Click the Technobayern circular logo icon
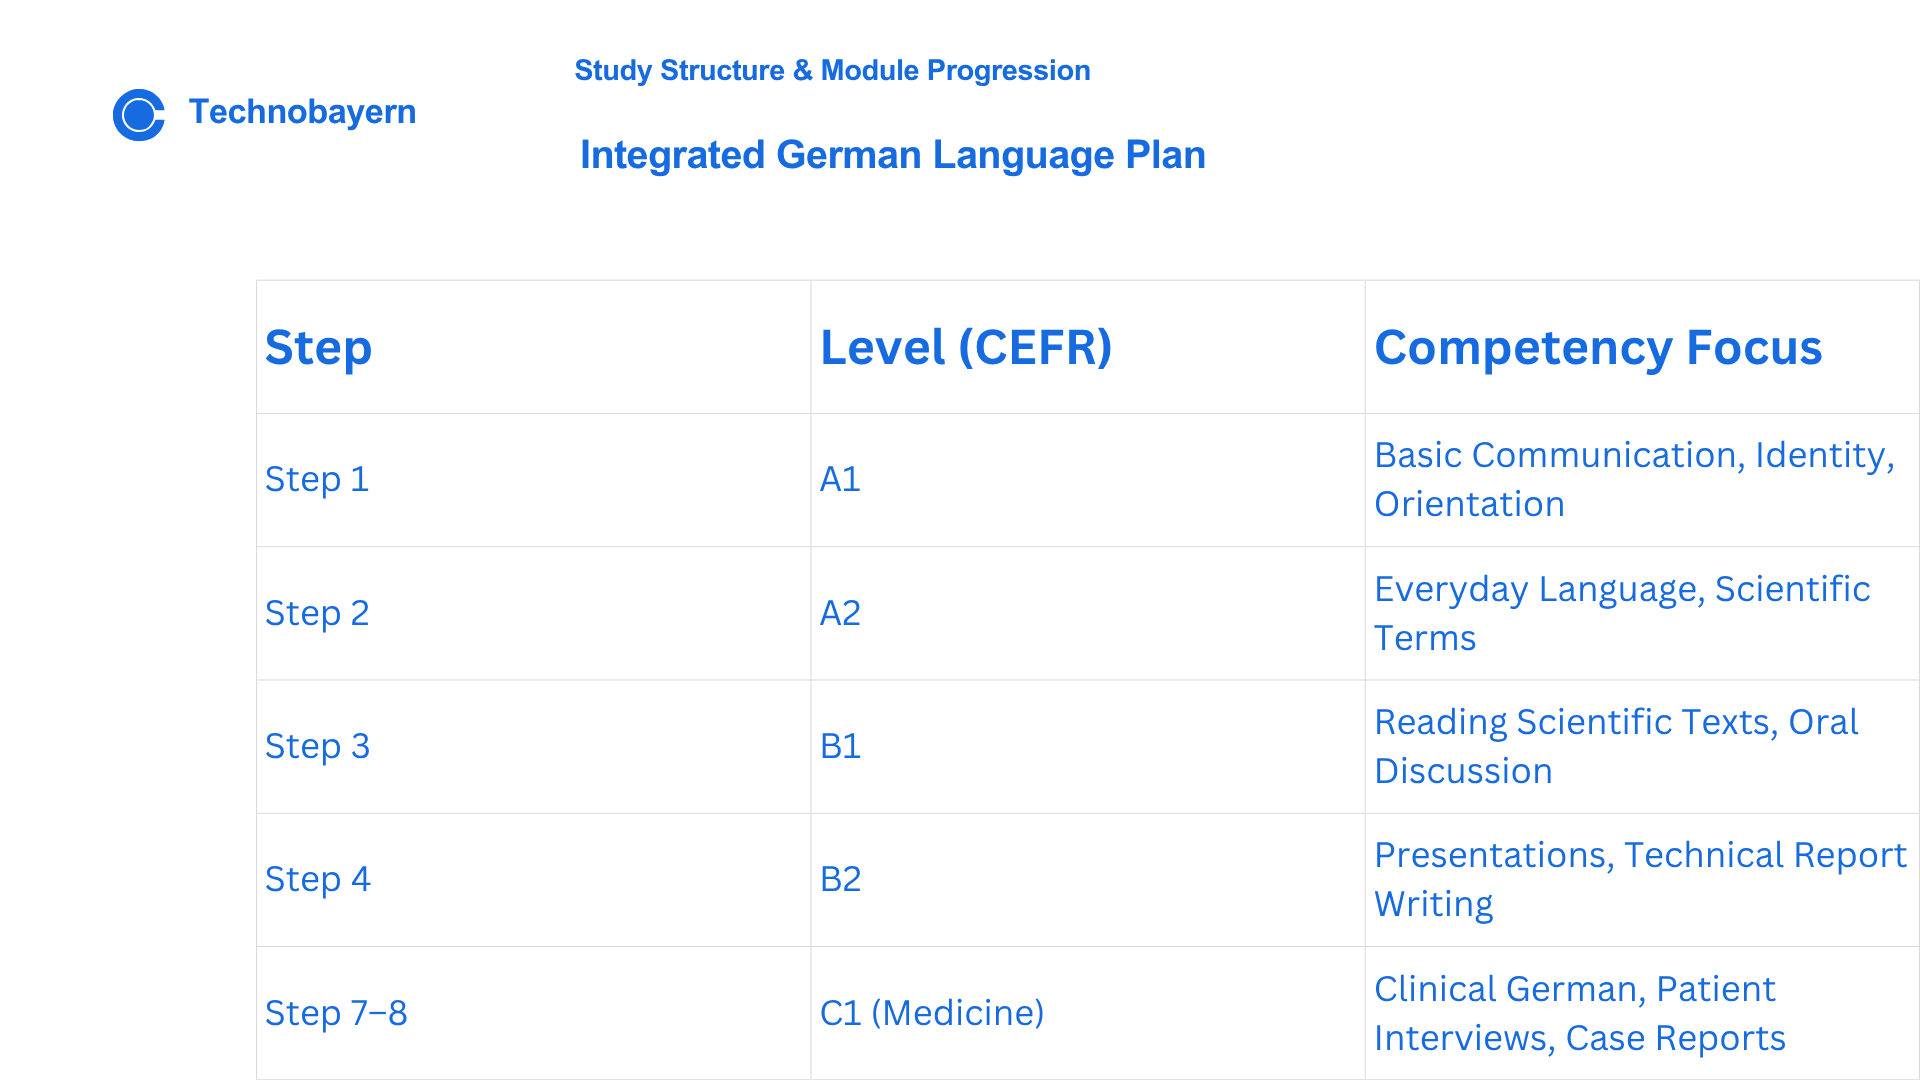The image size is (1920, 1080). (x=139, y=115)
